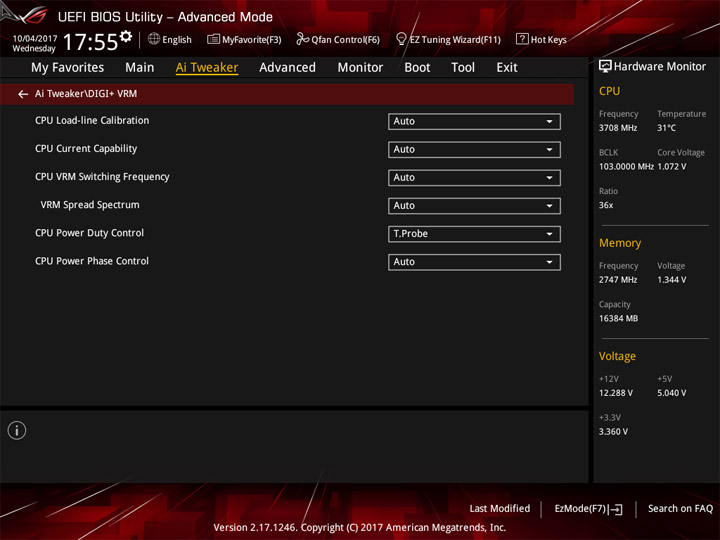
Task: Click +12V reading 12.288 V
Action: tap(616, 393)
